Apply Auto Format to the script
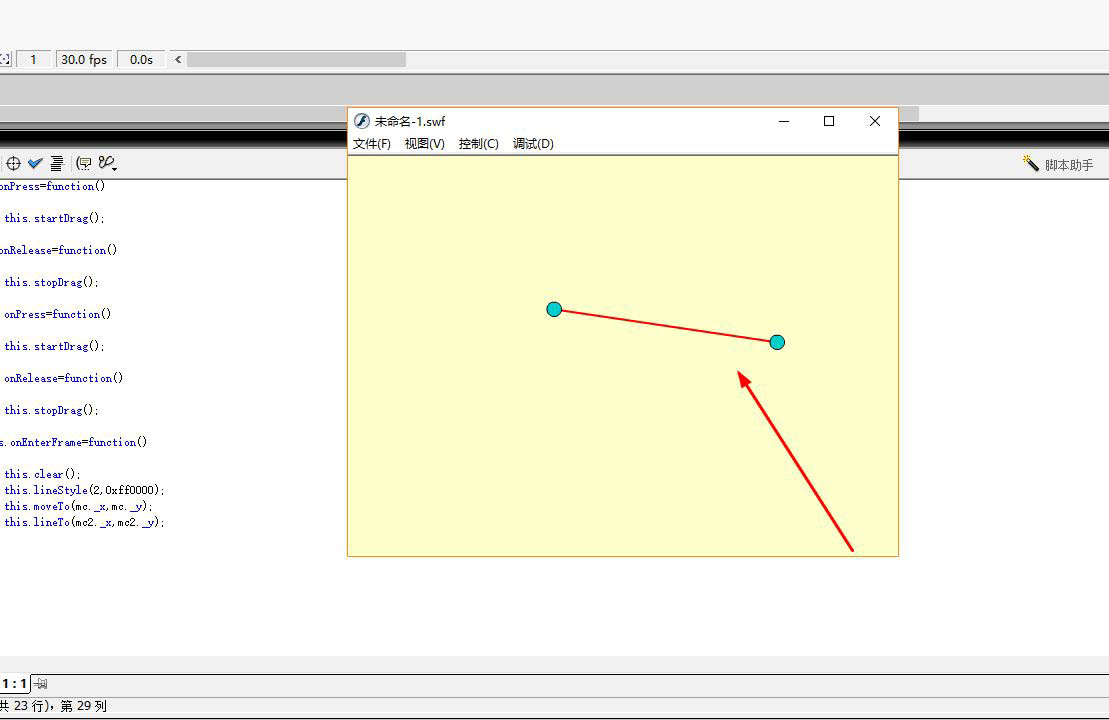The image size is (1109, 720). point(57,163)
